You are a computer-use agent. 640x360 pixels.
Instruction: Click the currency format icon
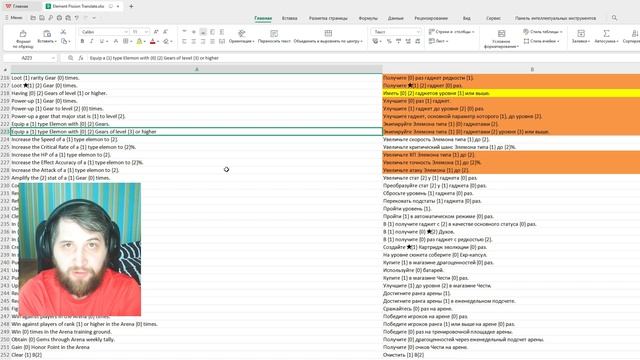[x=376, y=41]
